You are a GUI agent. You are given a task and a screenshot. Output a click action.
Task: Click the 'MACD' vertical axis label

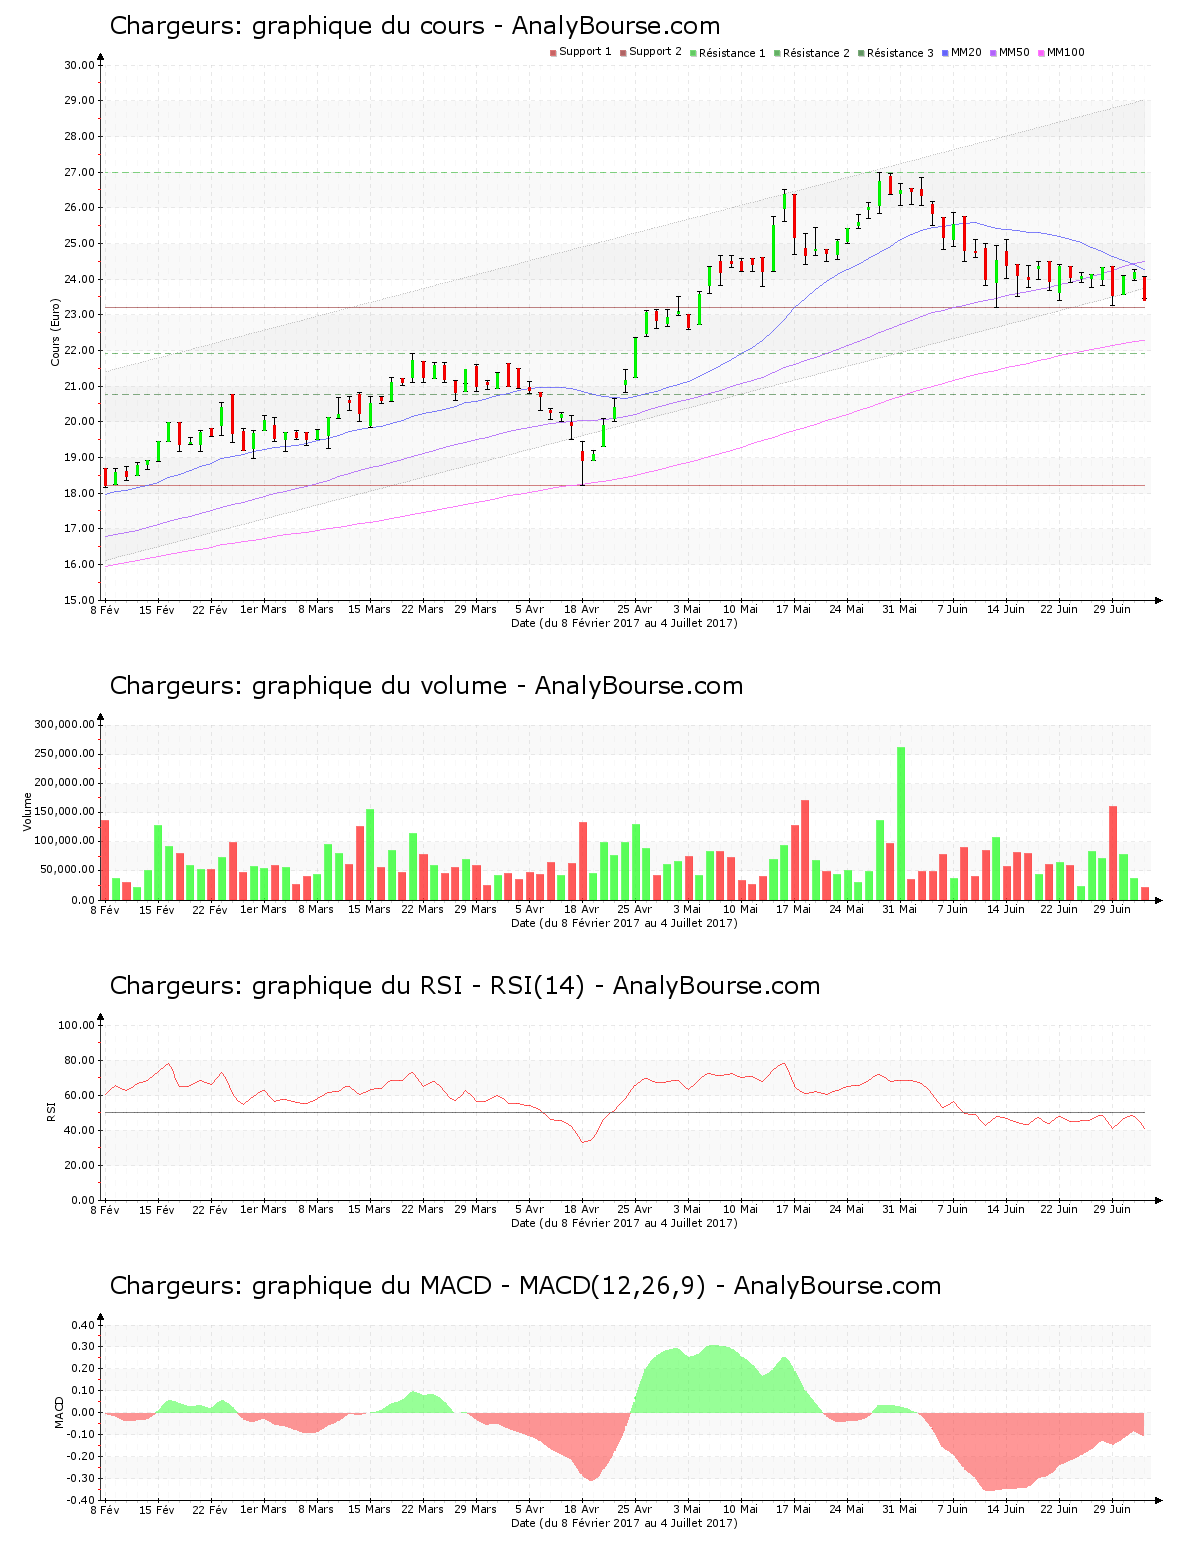pyautogui.click(x=60, y=1411)
